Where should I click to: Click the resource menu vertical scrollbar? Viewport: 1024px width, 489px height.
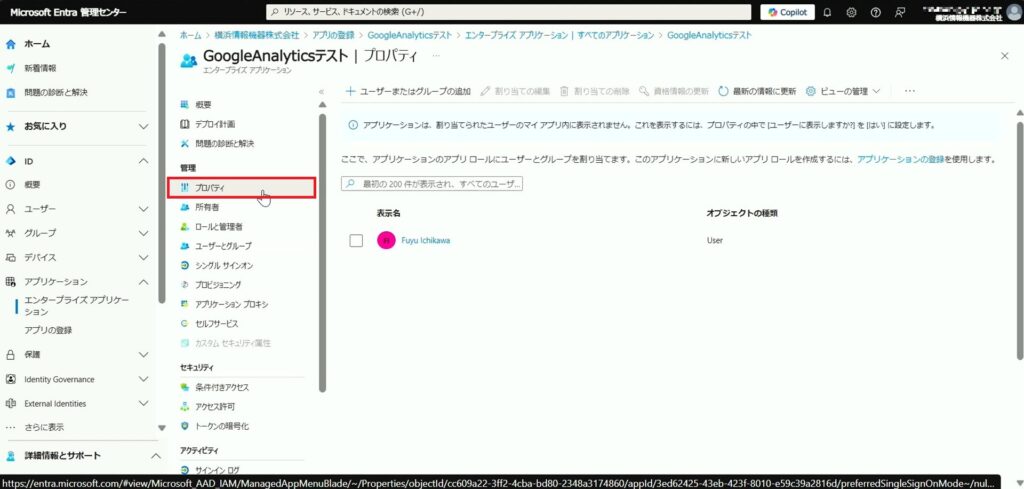point(322,253)
